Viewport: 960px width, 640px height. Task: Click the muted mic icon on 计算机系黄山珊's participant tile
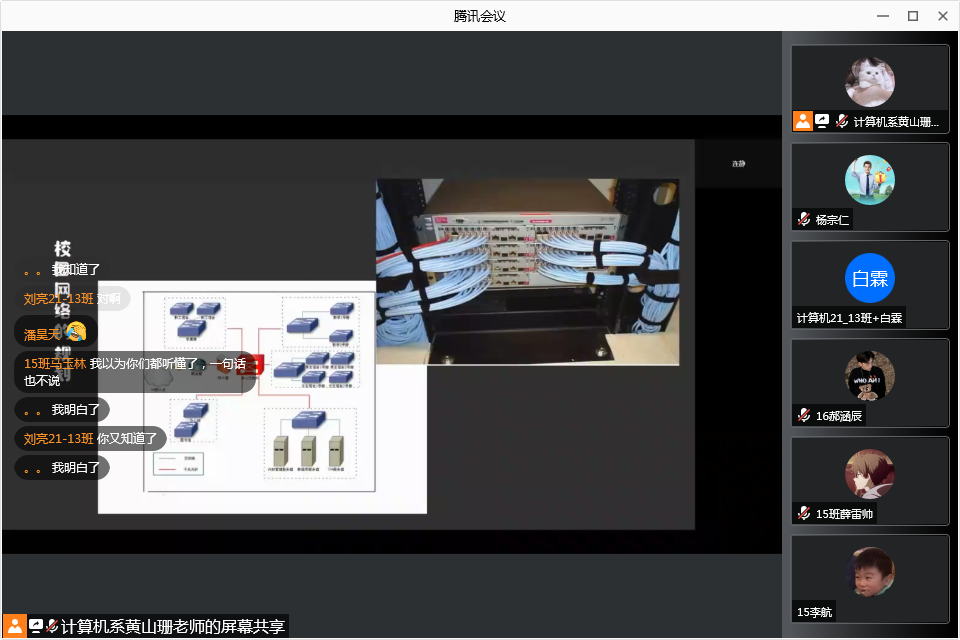point(841,121)
